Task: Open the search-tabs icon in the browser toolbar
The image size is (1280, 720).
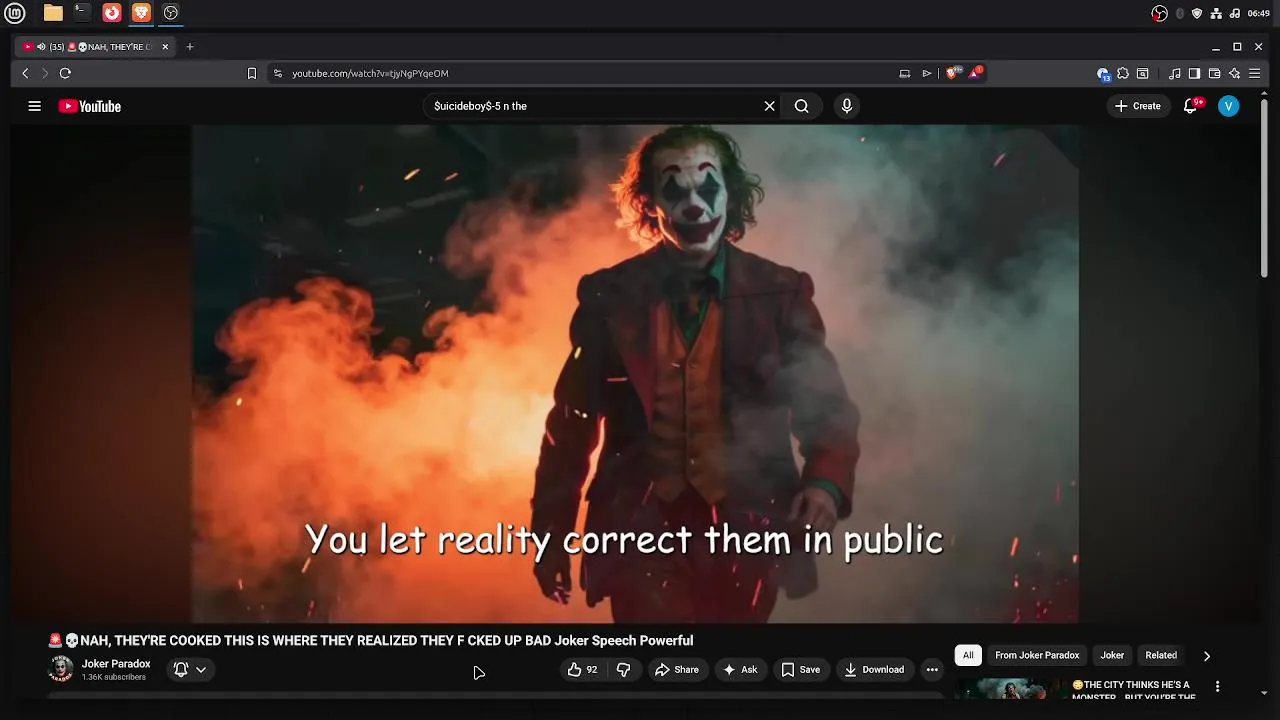Action: (1143, 73)
